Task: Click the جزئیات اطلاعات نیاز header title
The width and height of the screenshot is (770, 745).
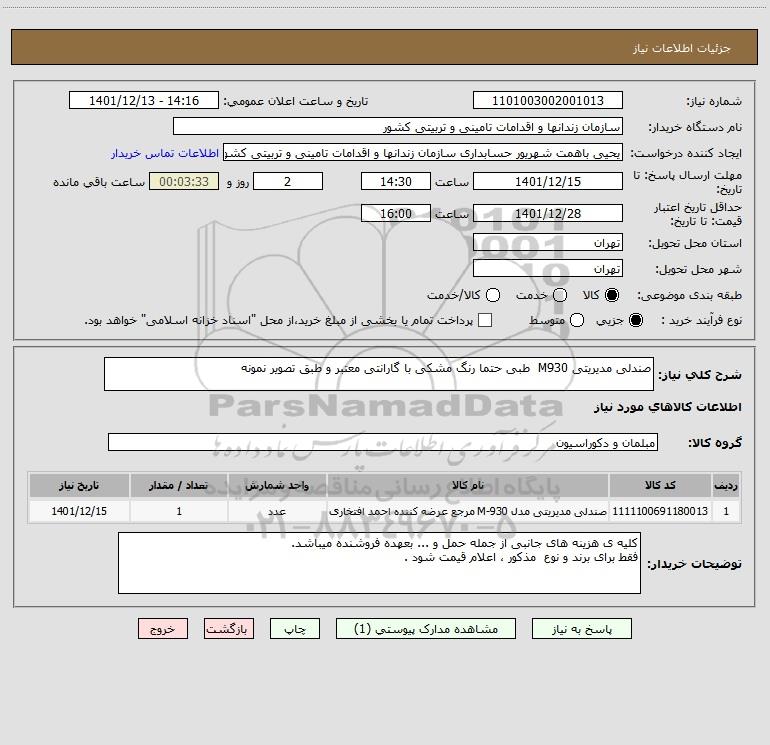Action: coord(682,48)
